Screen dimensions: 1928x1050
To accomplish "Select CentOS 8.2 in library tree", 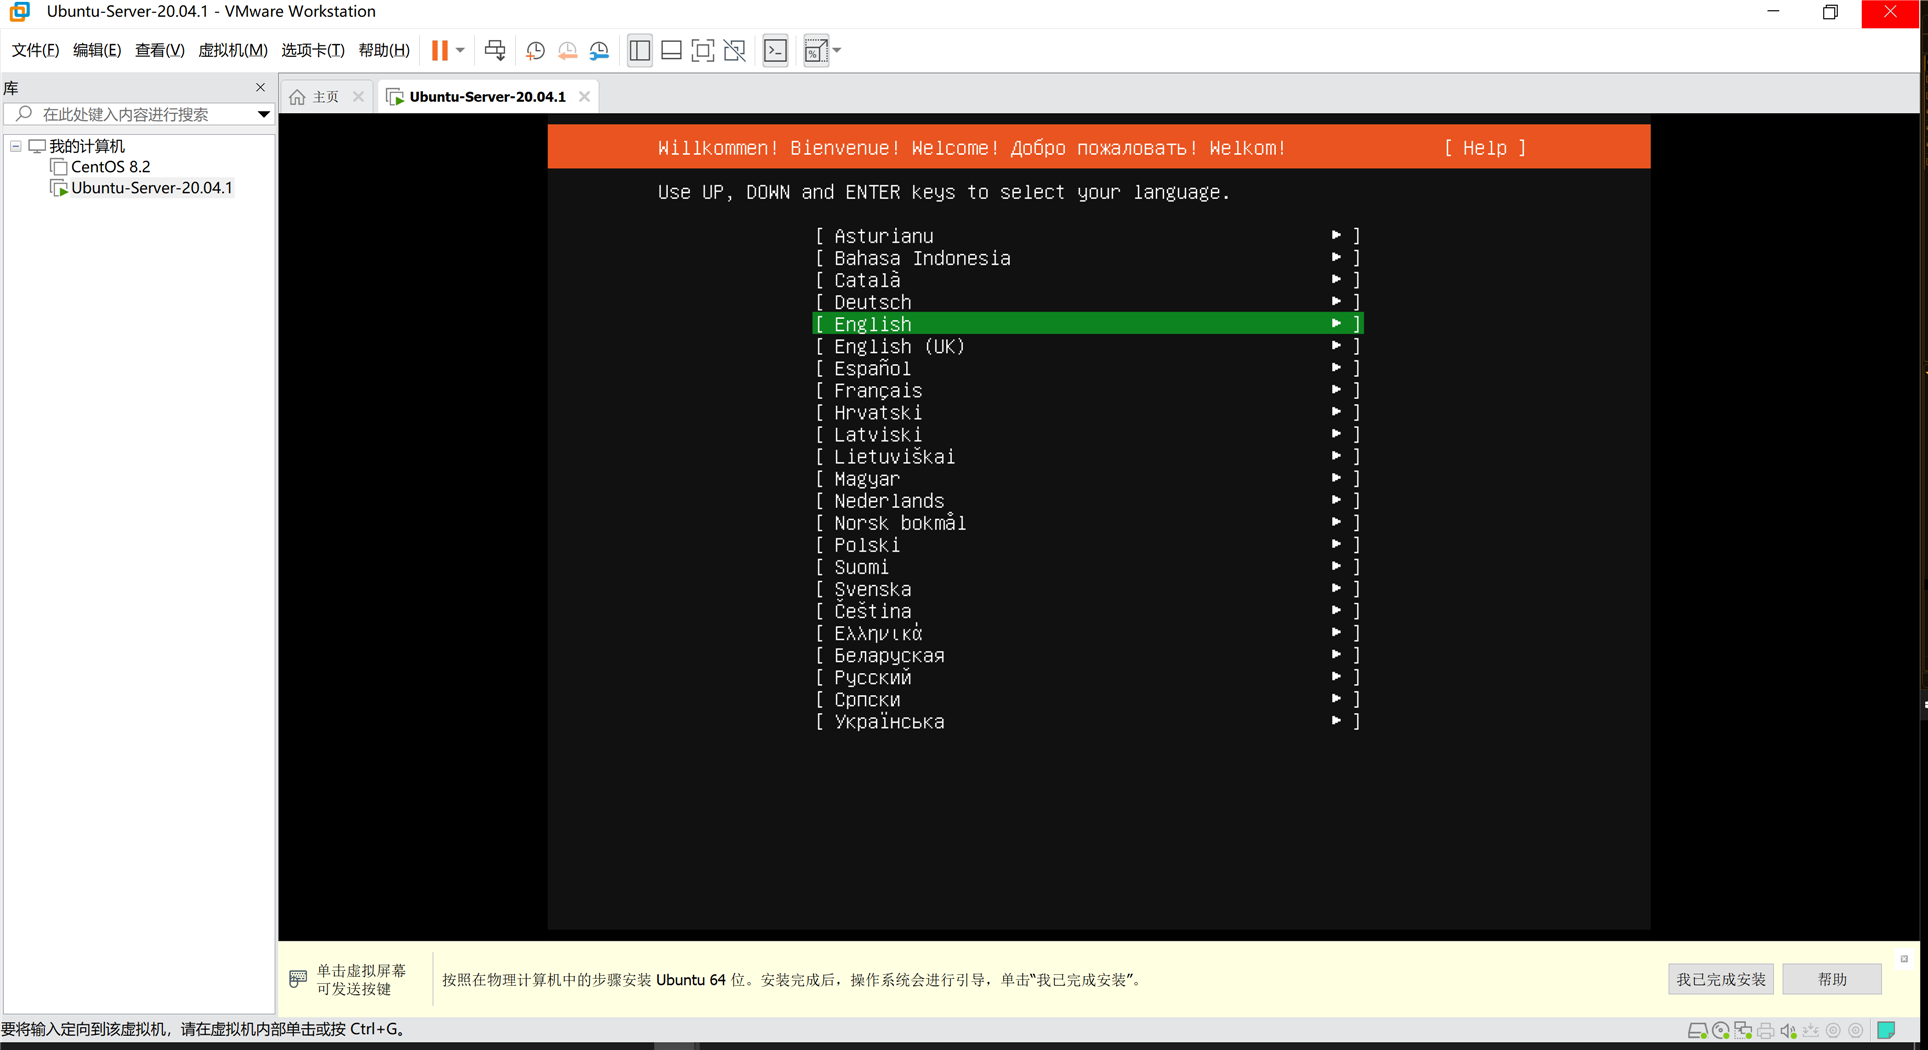I will click(x=110, y=167).
